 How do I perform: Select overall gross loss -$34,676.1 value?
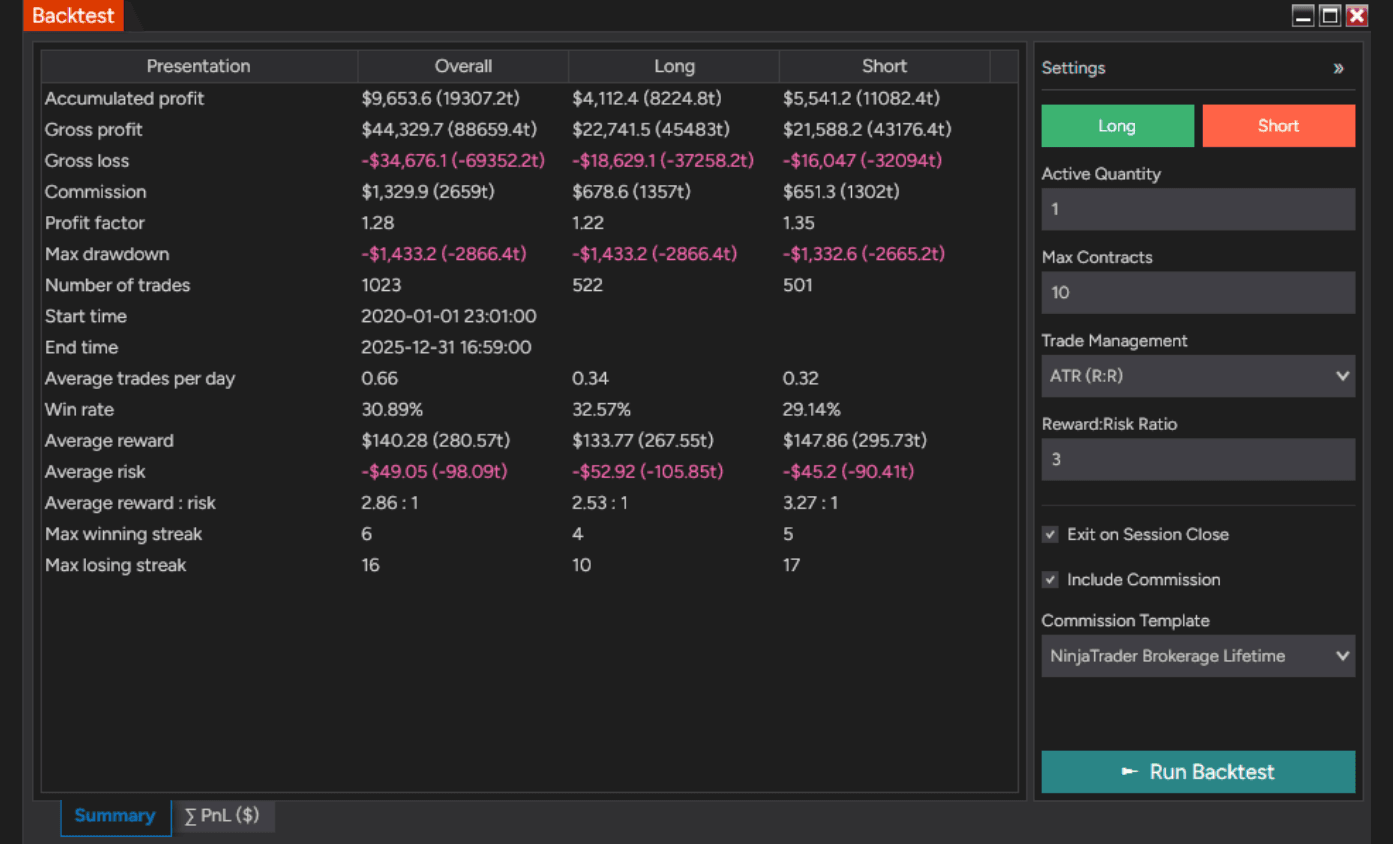click(x=453, y=161)
